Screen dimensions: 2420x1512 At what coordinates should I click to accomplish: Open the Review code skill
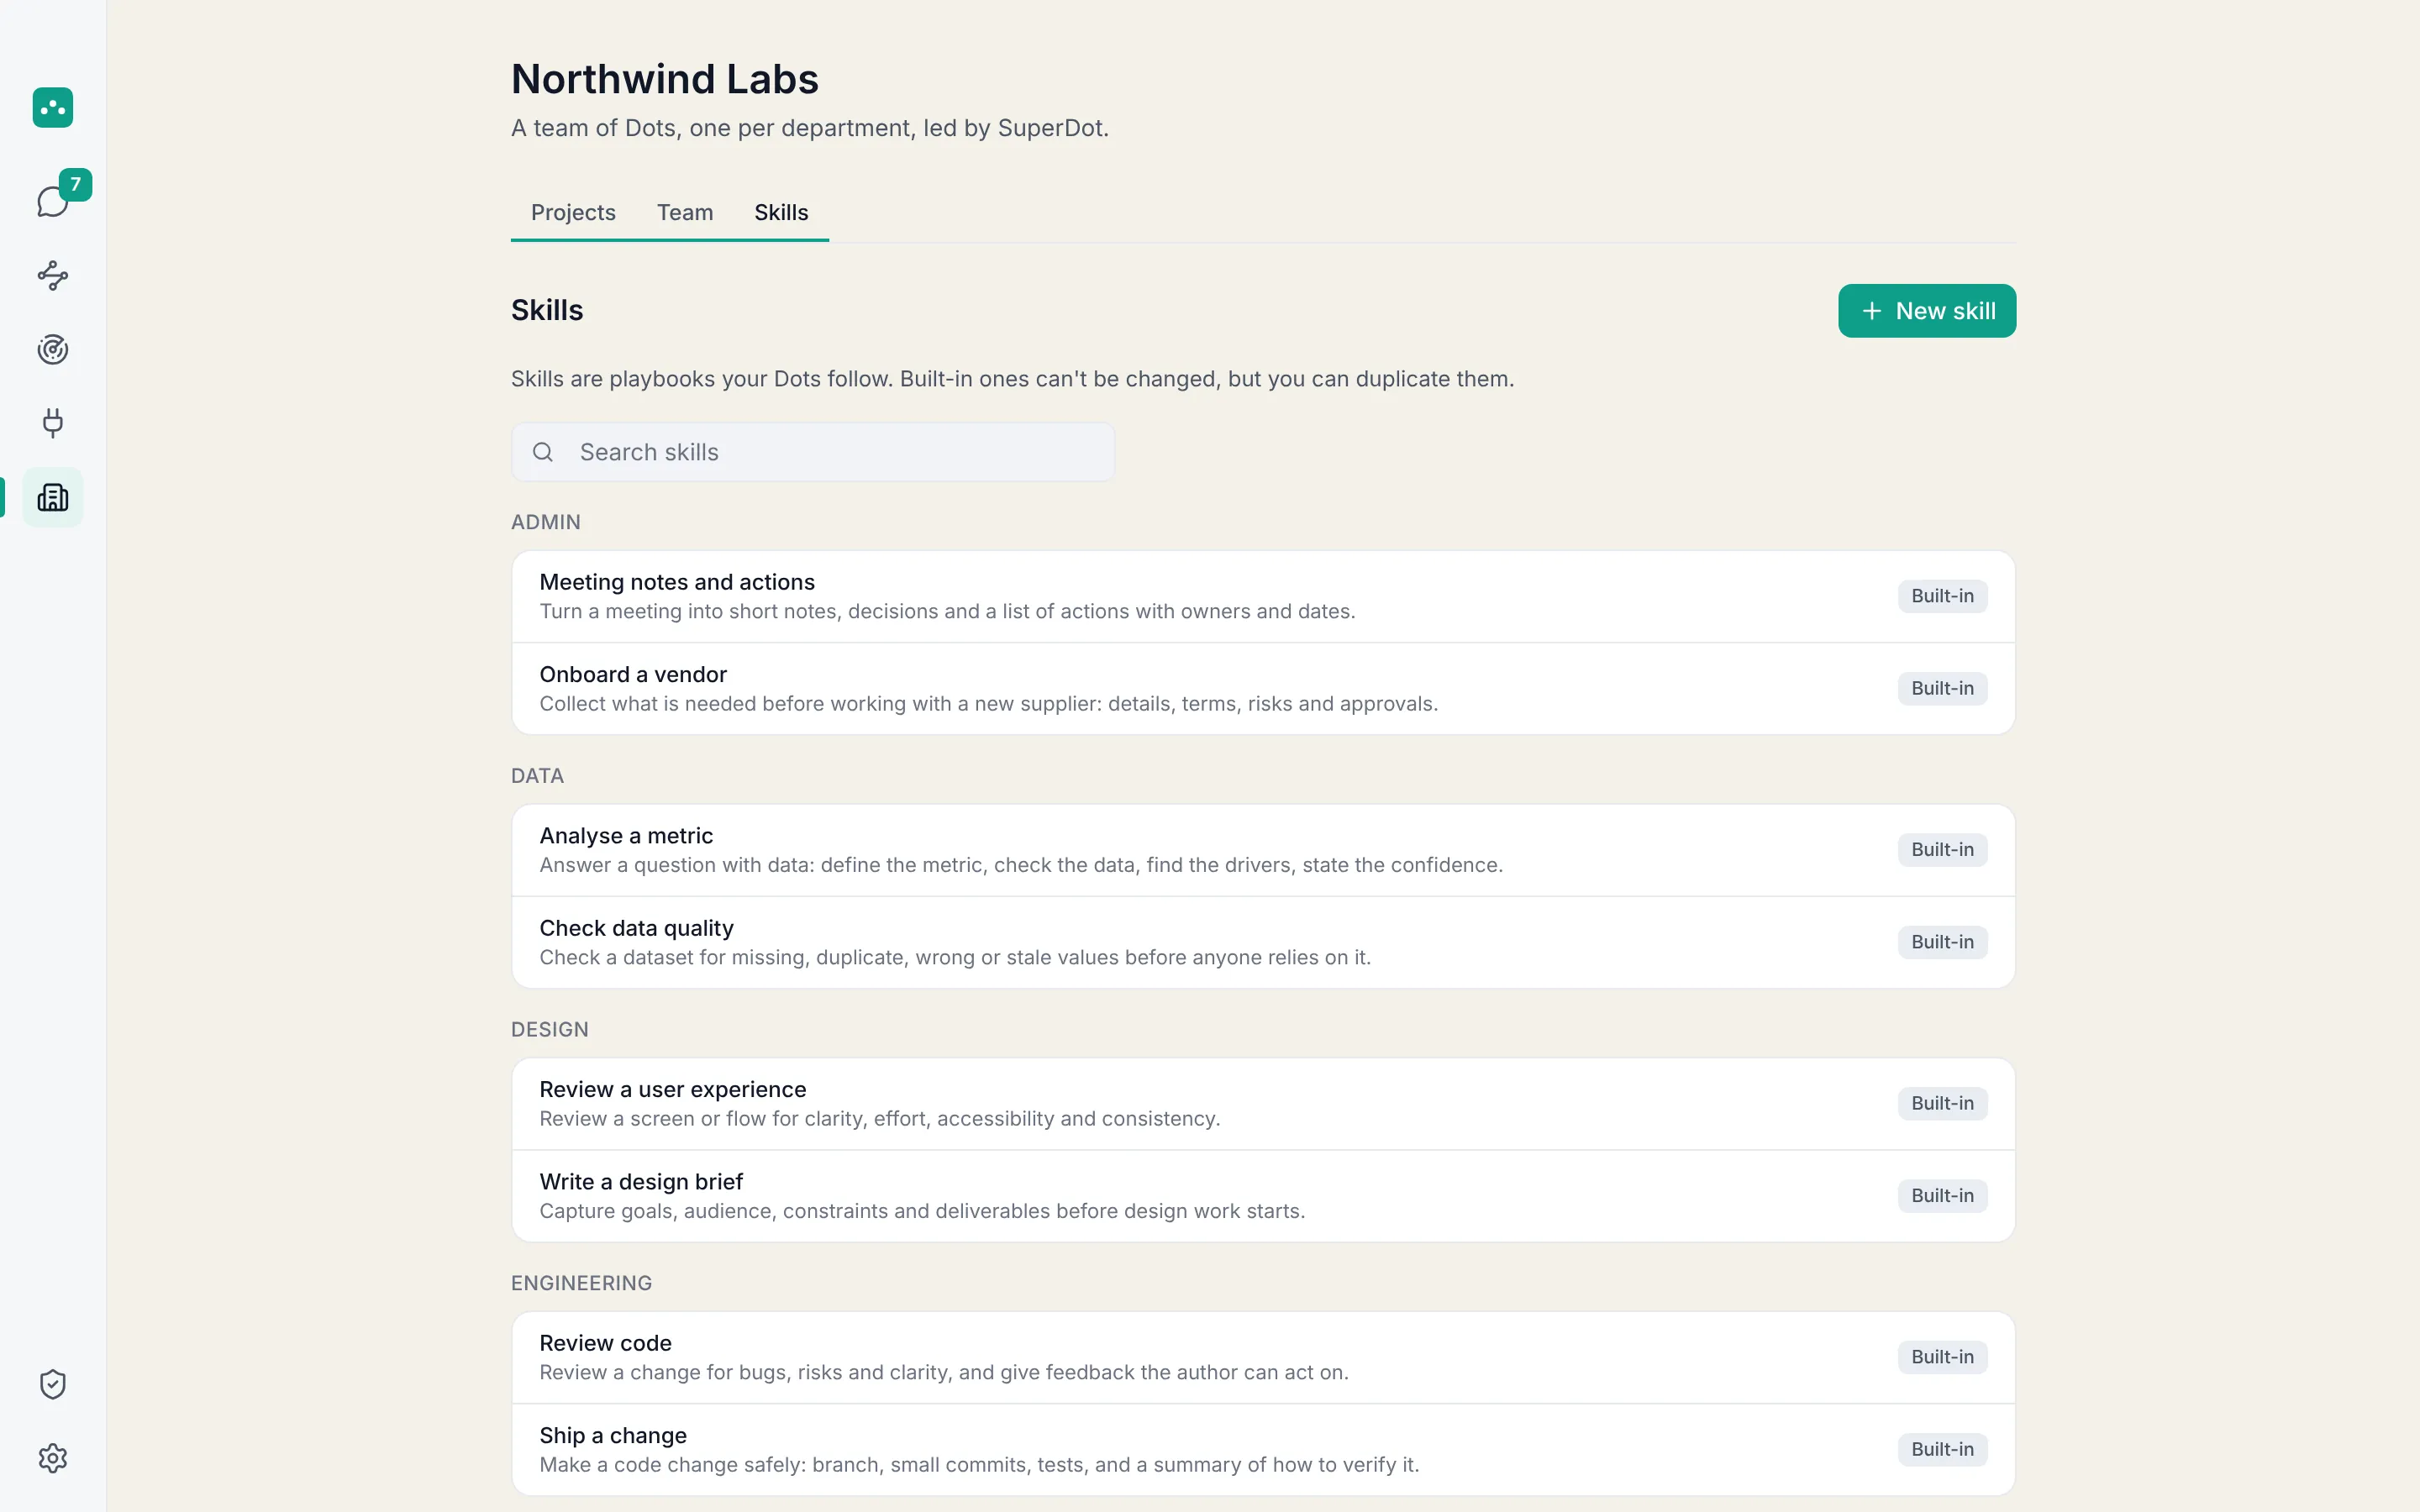(1263, 1357)
